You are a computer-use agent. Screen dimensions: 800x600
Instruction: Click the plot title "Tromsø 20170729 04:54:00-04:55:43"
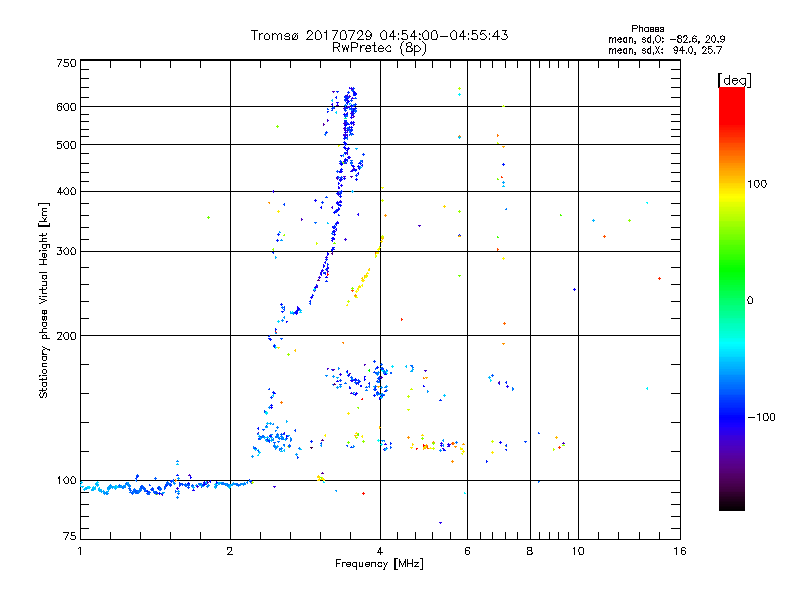[379, 35]
